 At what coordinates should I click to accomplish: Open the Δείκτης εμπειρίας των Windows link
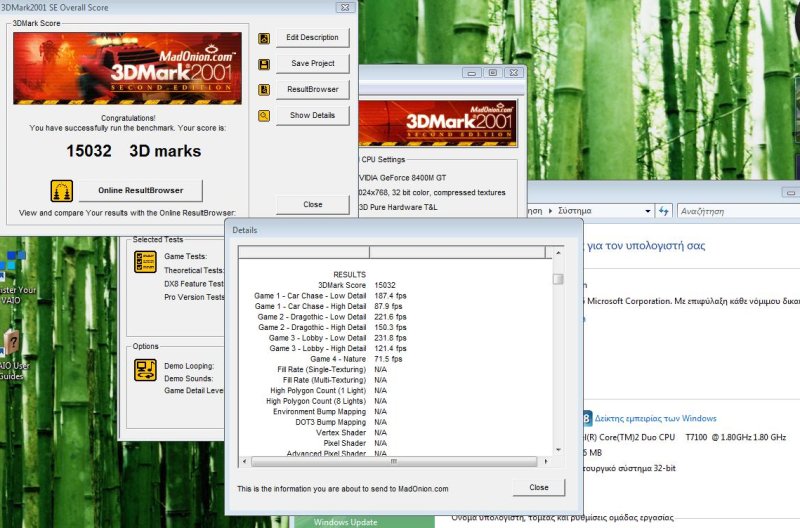click(656, 418)
